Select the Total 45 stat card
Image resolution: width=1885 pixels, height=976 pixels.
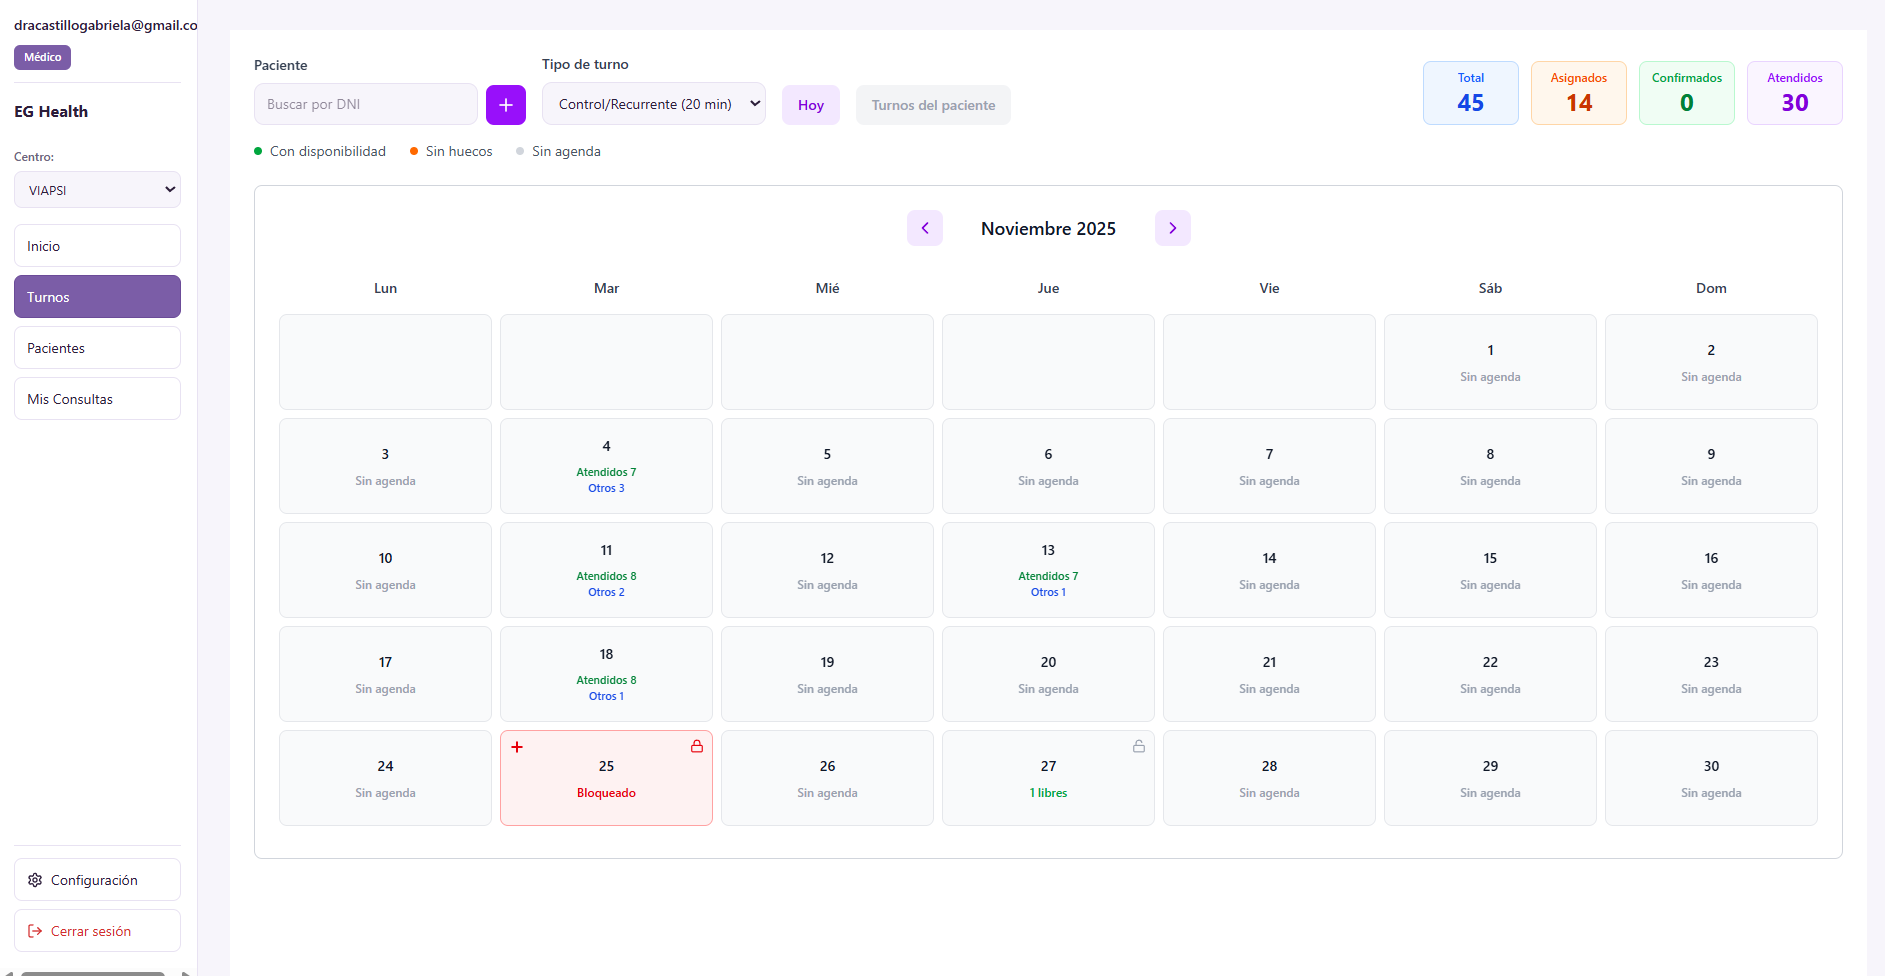click(1470, 92)
